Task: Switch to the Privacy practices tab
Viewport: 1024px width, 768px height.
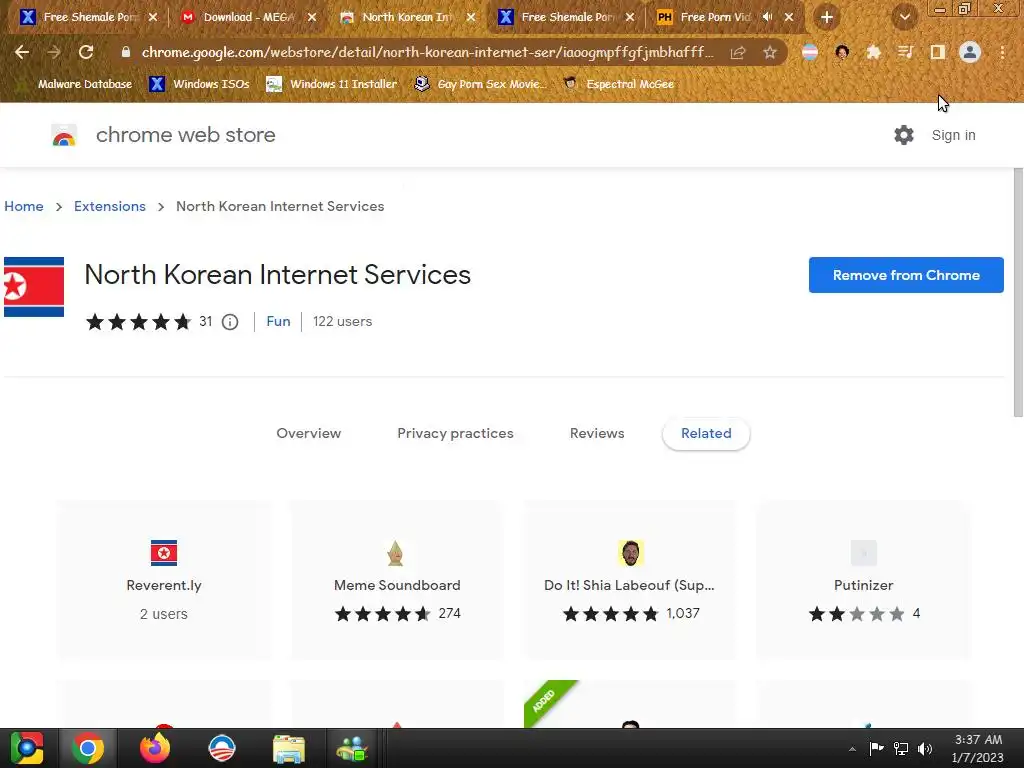Action: tap(455, 434)
